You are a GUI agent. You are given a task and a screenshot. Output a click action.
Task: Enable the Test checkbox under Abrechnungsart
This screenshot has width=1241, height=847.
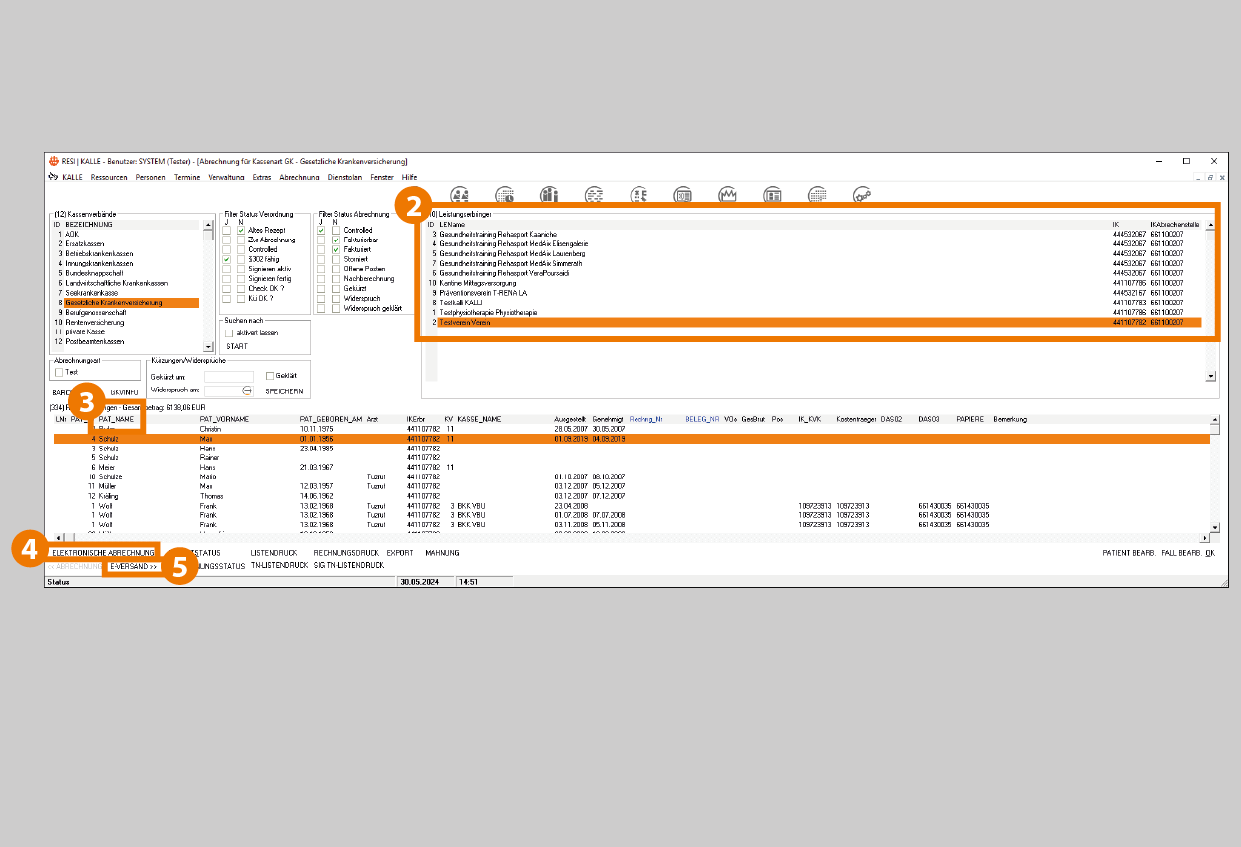pyautogui.click(x=59, y=372)
